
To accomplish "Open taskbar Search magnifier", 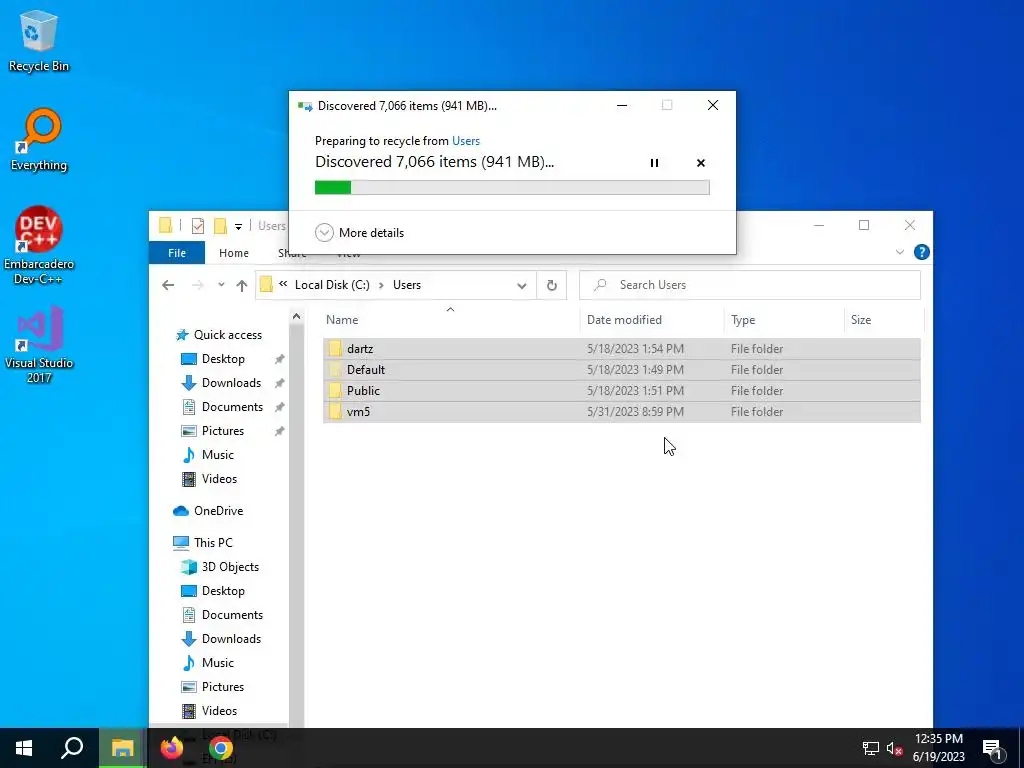I will coord(72,748).
